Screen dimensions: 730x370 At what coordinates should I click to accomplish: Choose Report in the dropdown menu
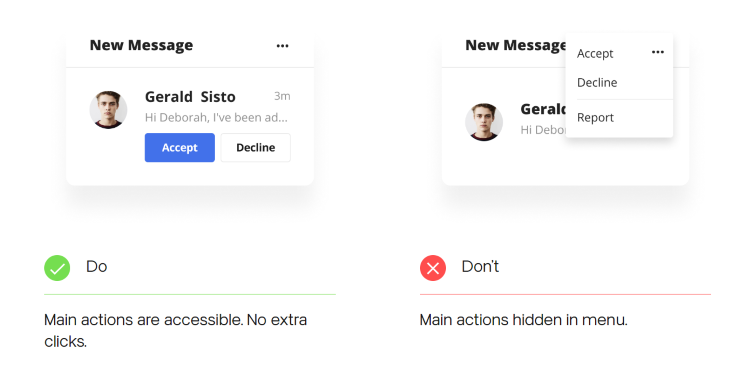point(595,118)
